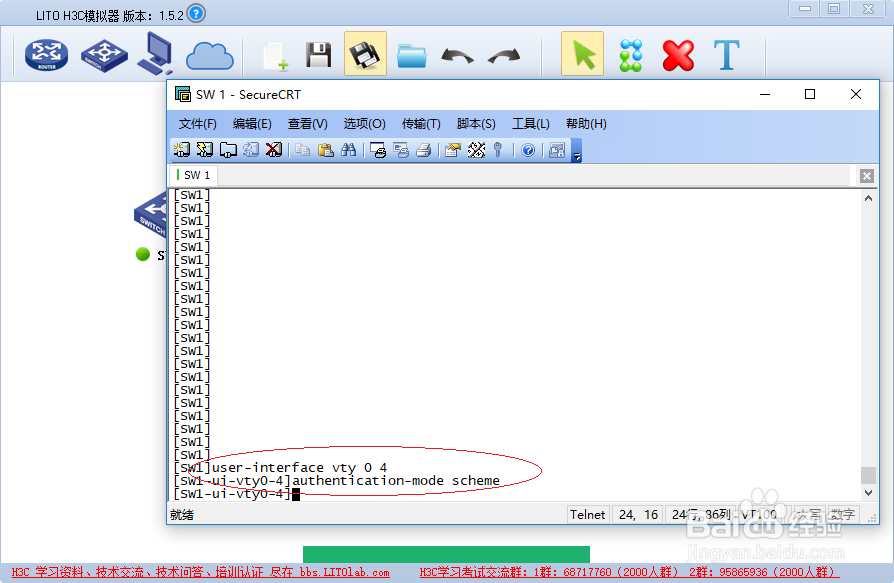Click the switch device in topology canvas
Image resolution: width=894 pixels, height=583 pixels.
point(149,215)
